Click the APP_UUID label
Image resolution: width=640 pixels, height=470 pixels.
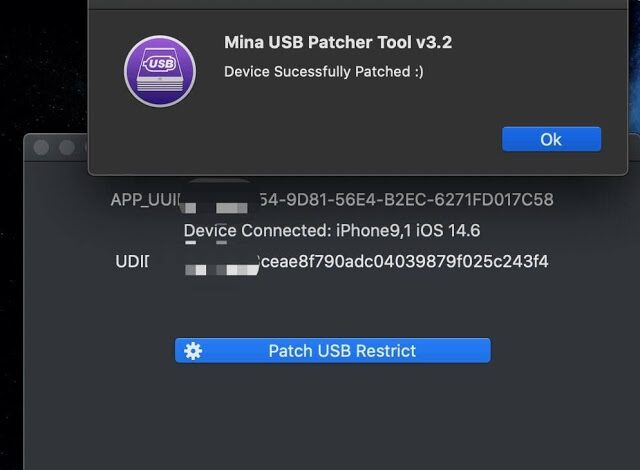[x=145, y=200]
